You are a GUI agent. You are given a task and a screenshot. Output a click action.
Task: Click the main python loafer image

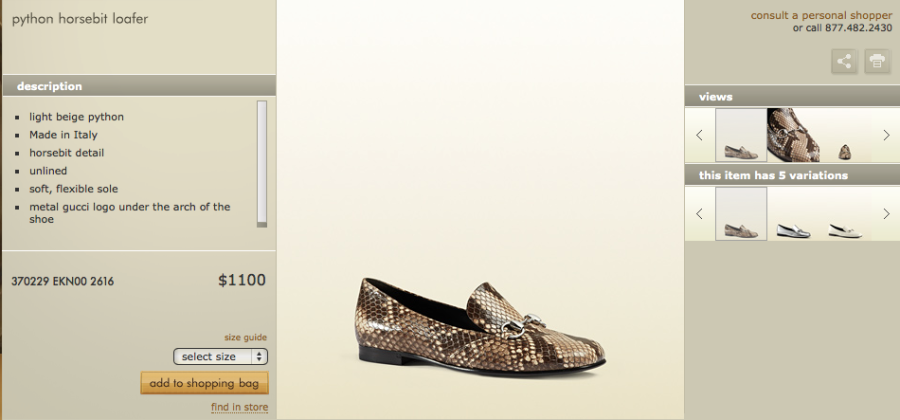coord(480,322)
